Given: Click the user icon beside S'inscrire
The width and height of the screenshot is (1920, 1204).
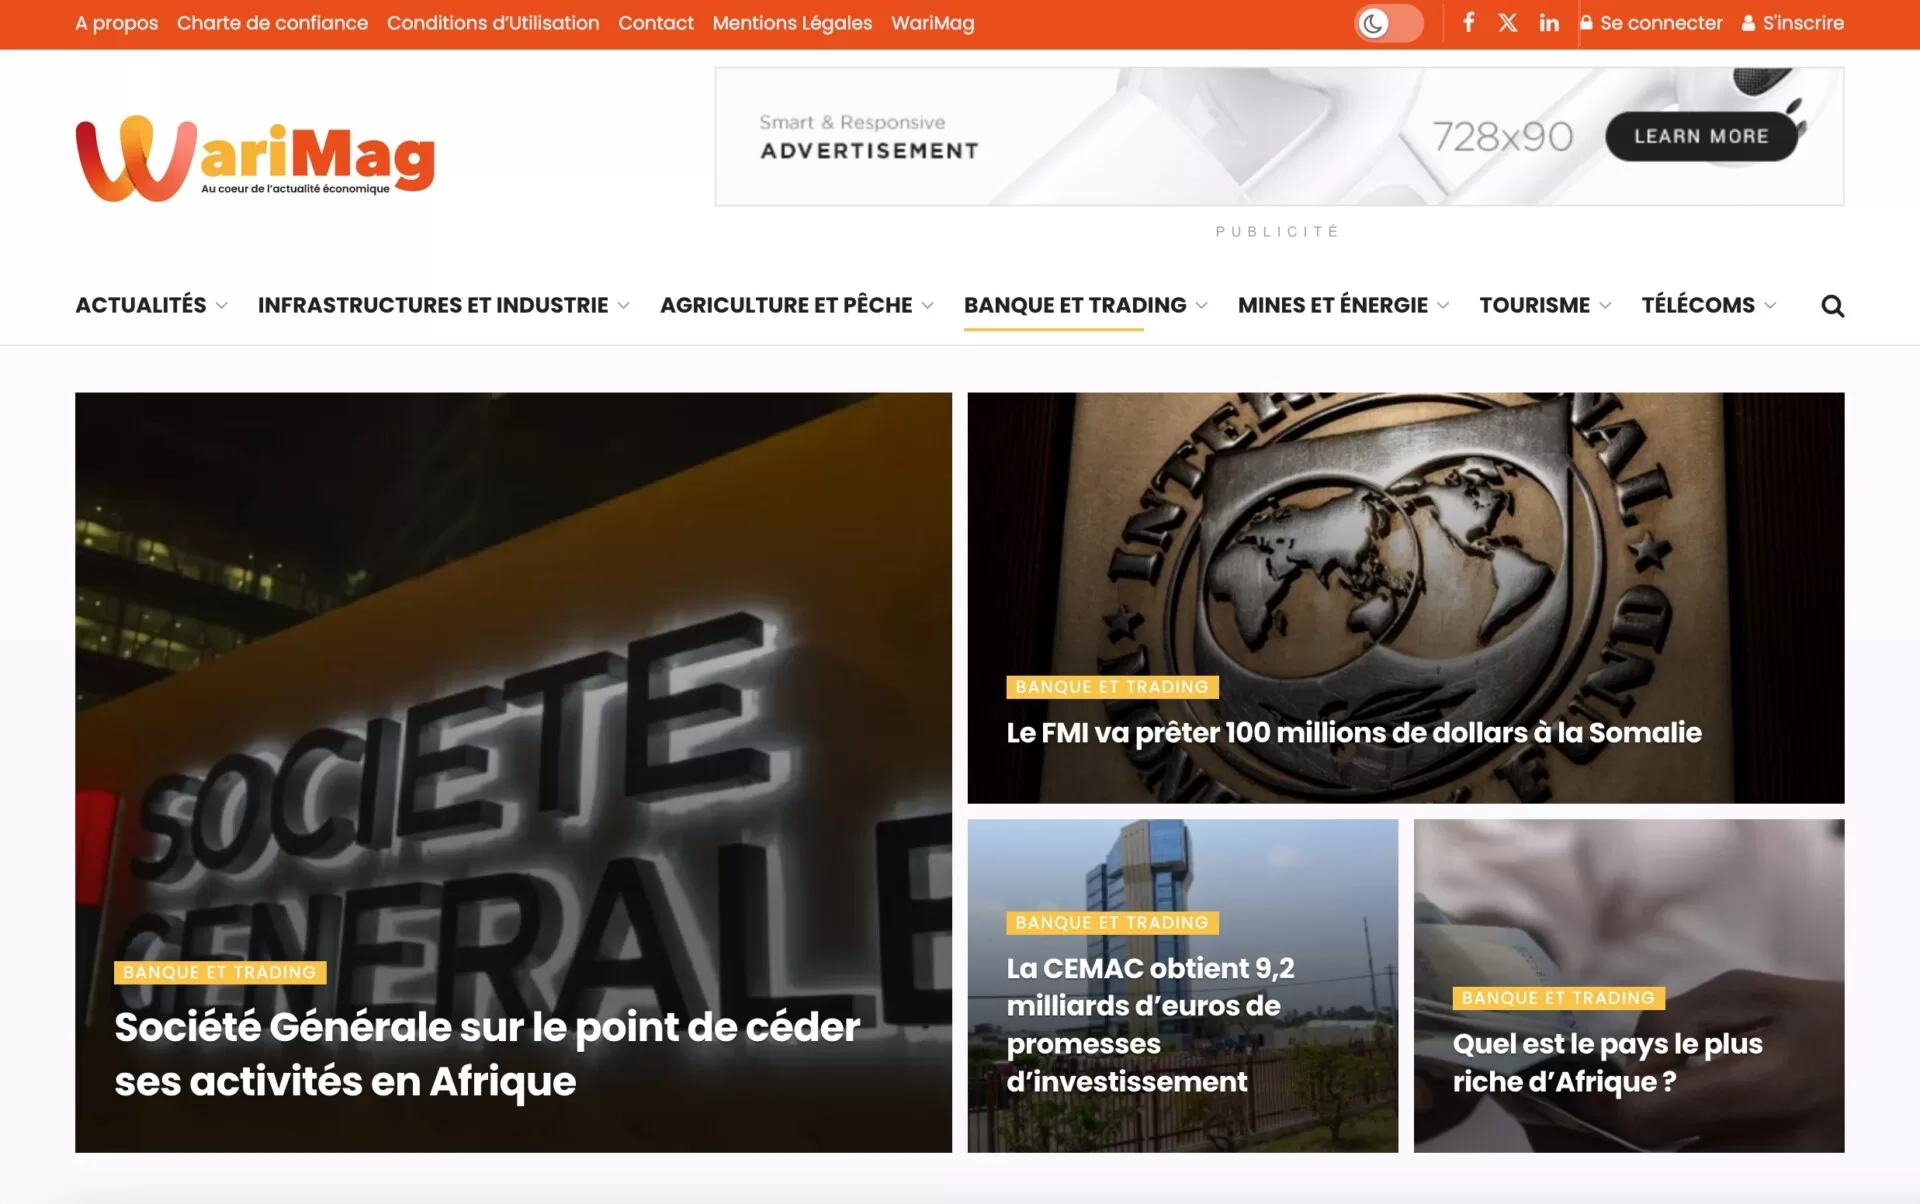Looking at the screenshot, I should [1748, 22].
